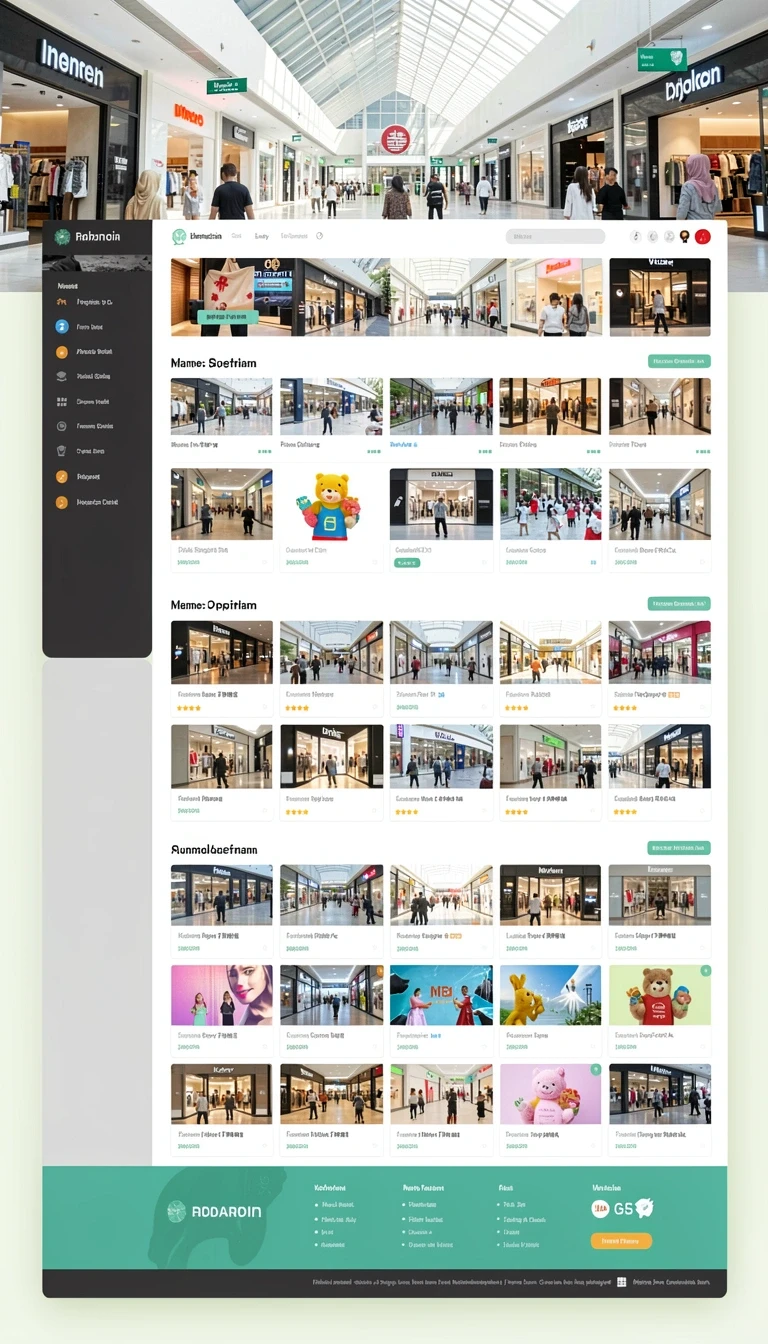Viewport: 768px width, 1344px height.
Task: Click the small circle icon after header nav links
Action: pos(320,237)
